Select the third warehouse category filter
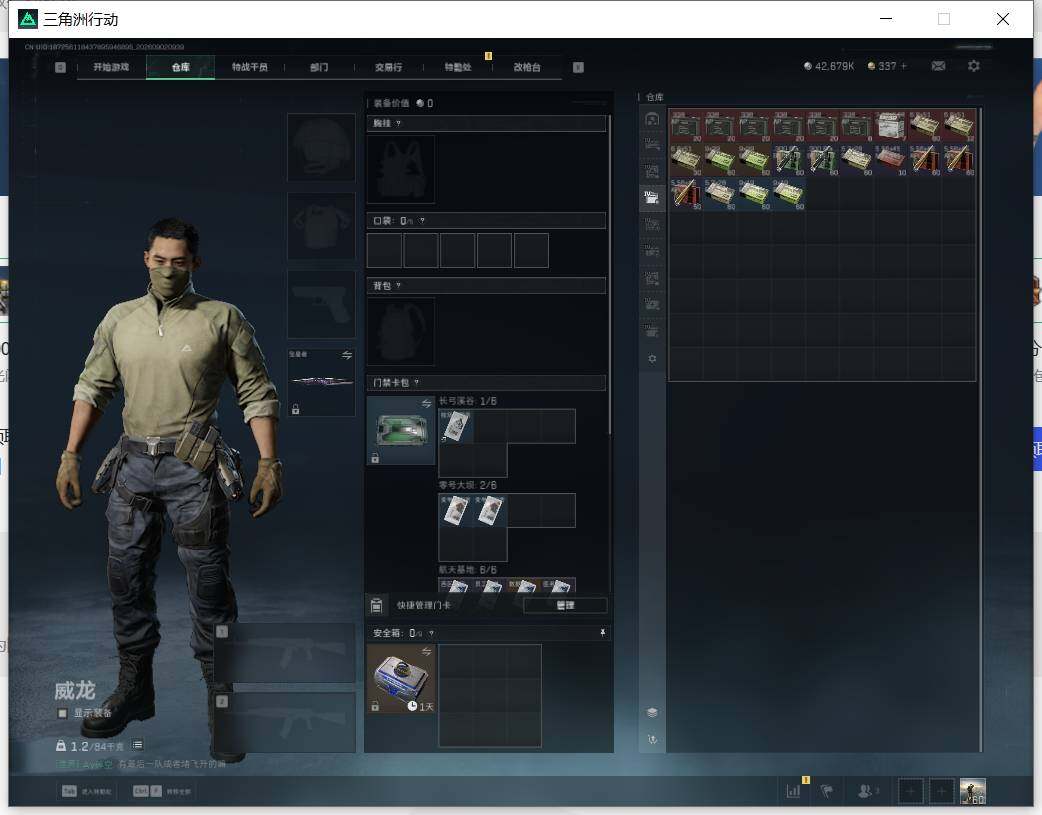This screenshot has width=1042, height=815. click(x=652, y=172)
